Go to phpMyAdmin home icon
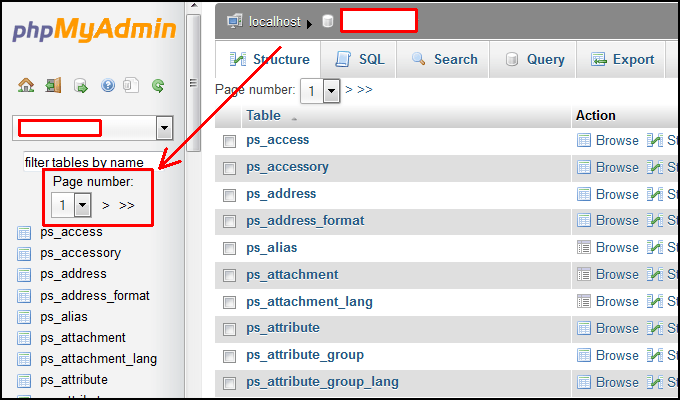This screenshot has height=400, width=680. (26, 85)
